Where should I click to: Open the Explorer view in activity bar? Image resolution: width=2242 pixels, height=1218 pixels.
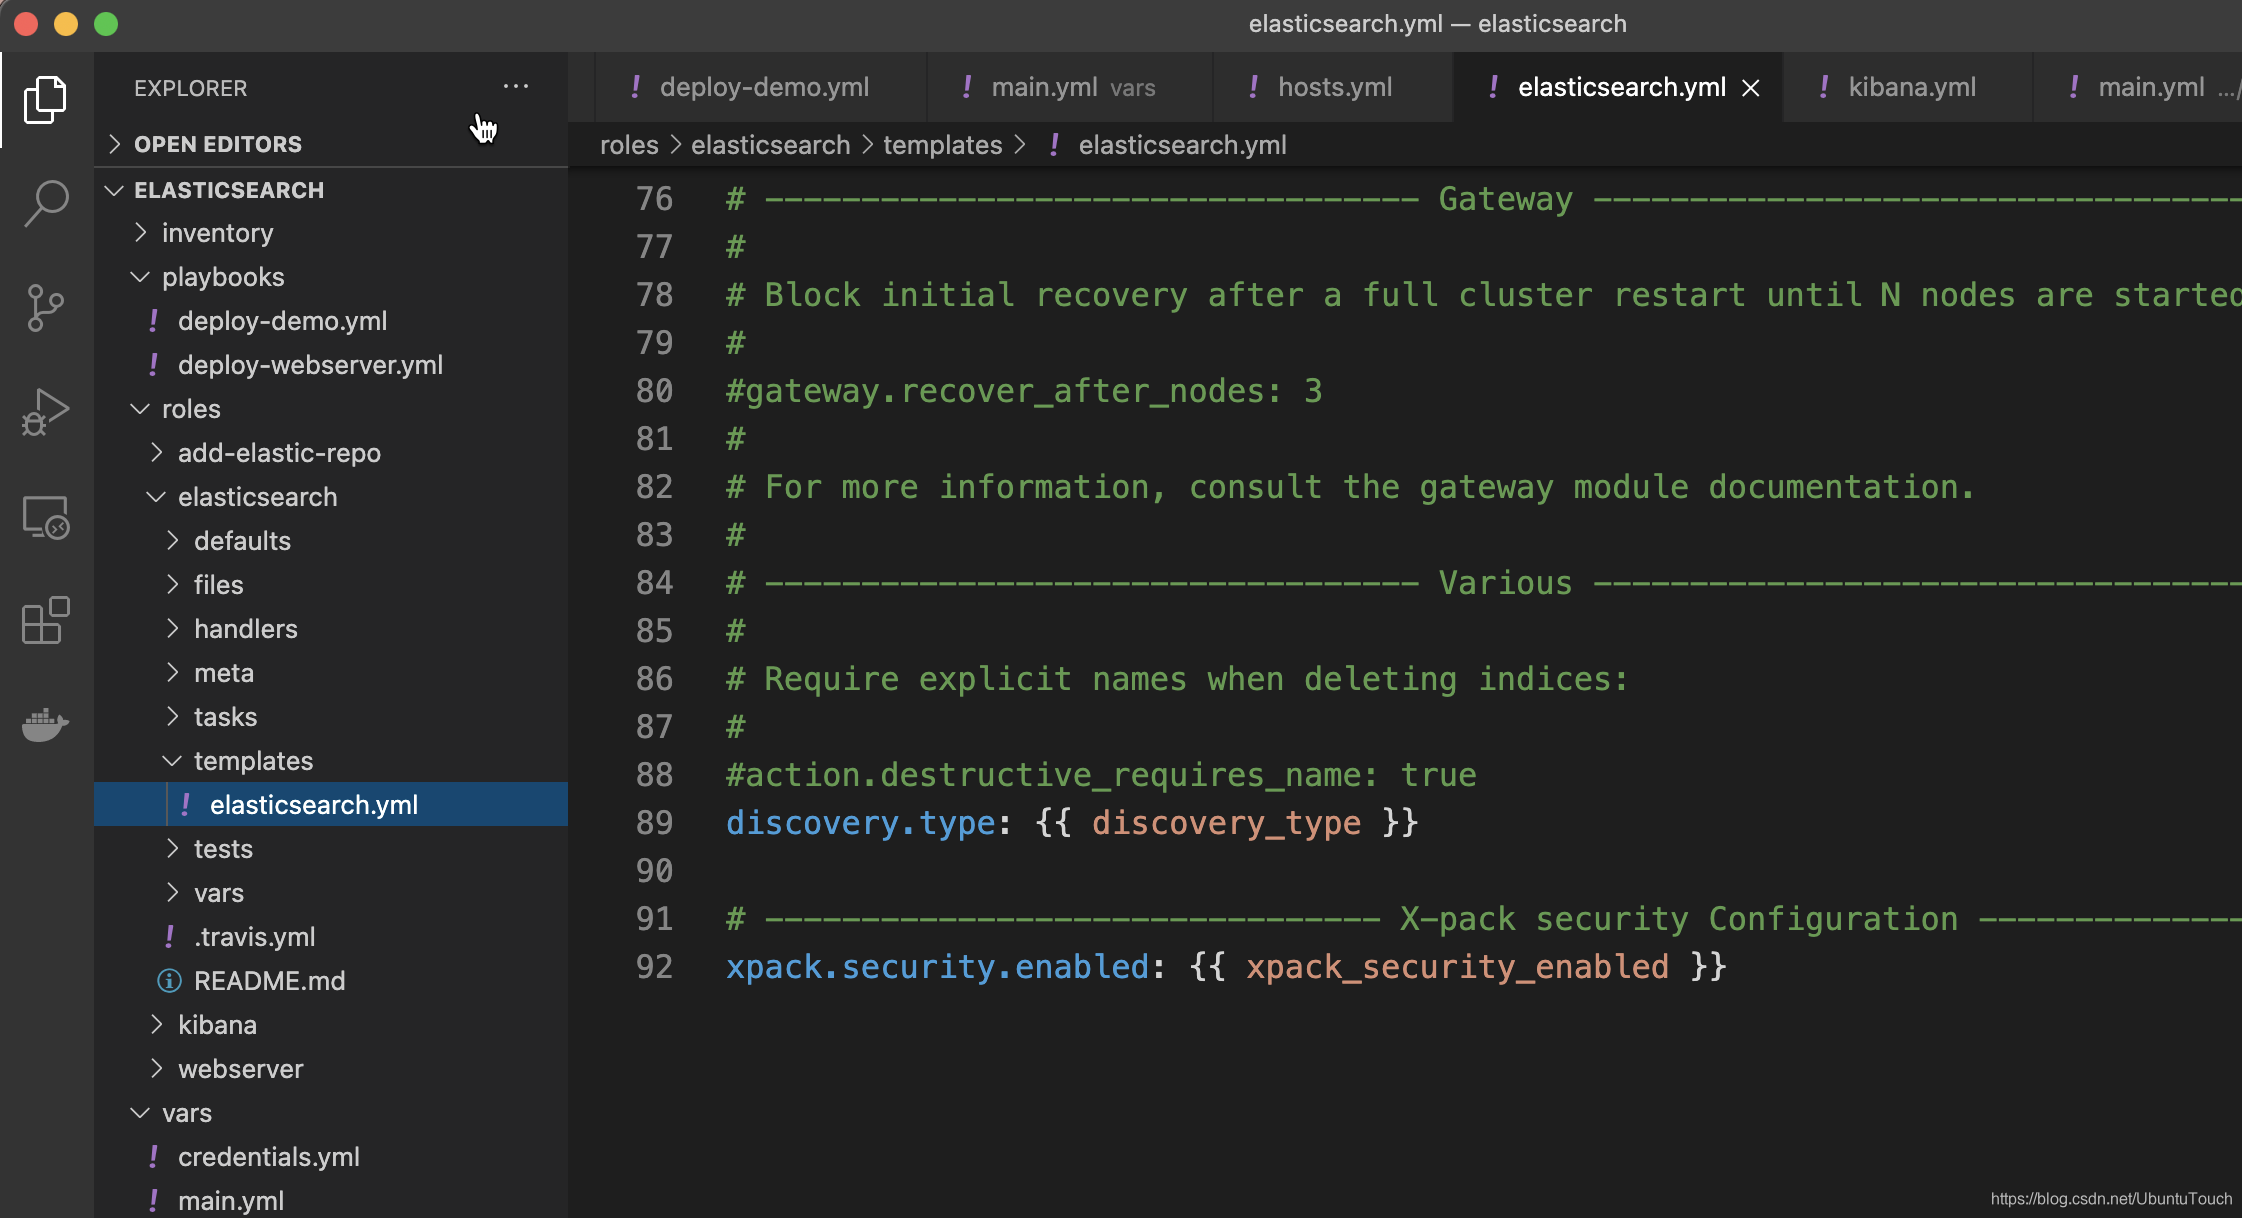click(45, 100)
